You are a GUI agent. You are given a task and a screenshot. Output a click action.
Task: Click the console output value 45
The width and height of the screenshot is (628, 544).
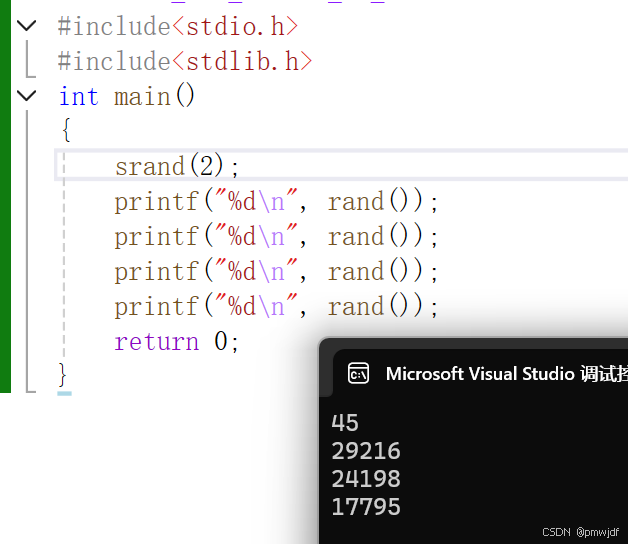tap(345, 423)
